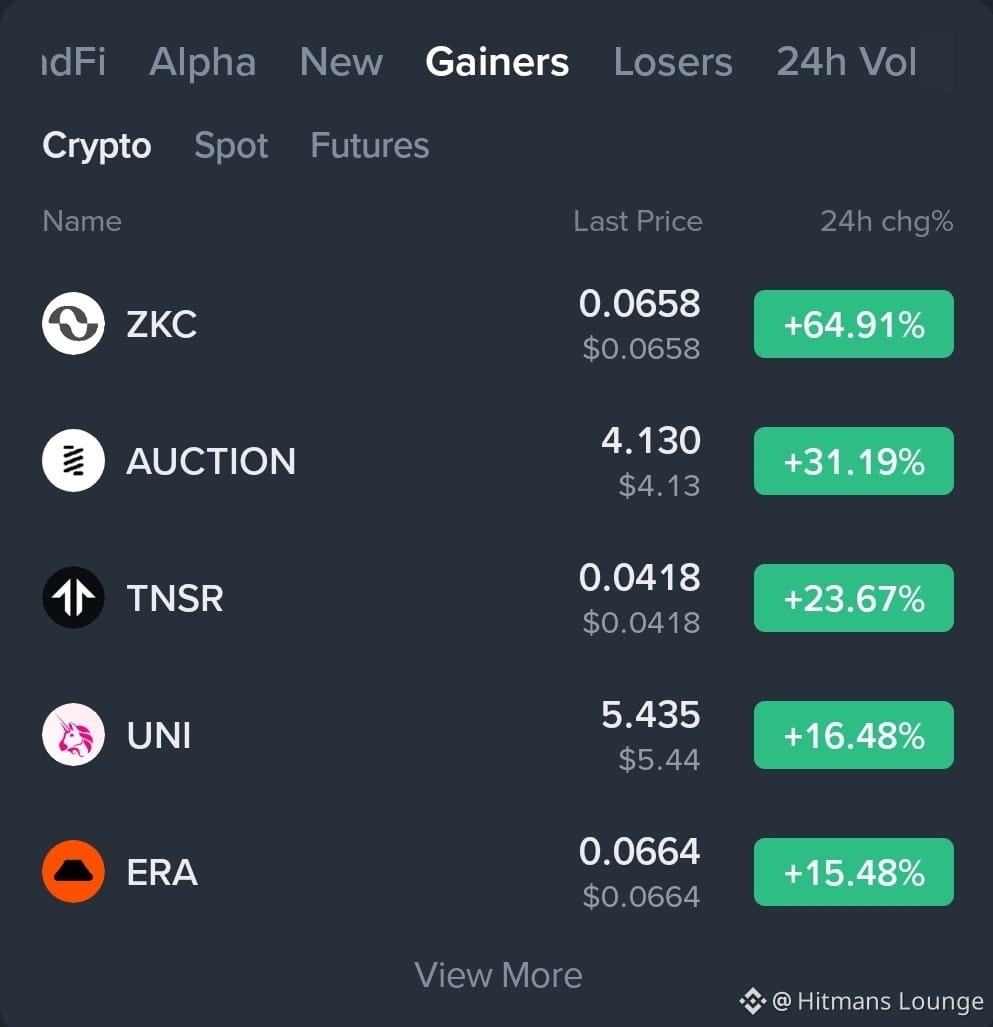This screenshot has height=1027, width=993.
Task: Tap the UNI unicorn logo icon
Action: tap(73, 734)
